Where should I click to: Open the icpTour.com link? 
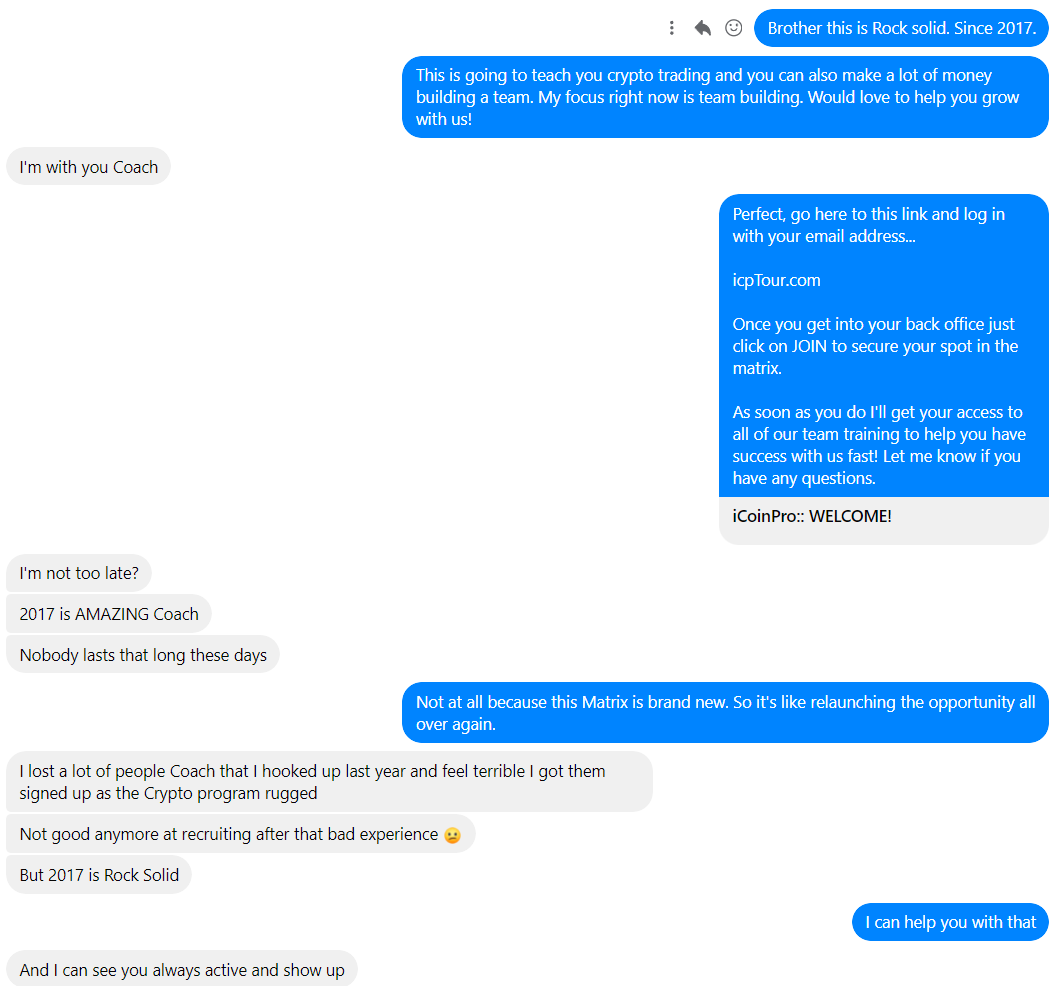tap(776, 280)
